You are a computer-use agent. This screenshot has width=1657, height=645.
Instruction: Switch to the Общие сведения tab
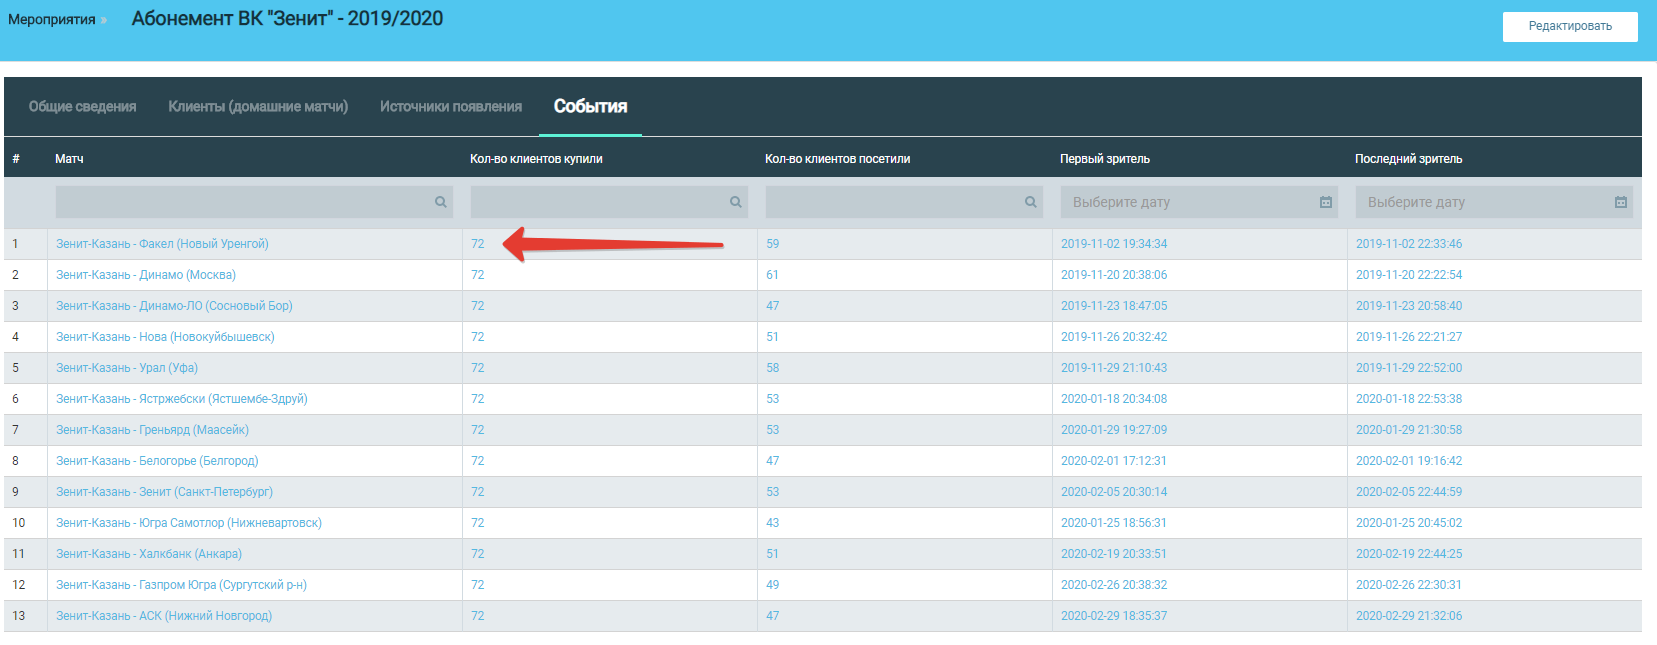(82, 107)
